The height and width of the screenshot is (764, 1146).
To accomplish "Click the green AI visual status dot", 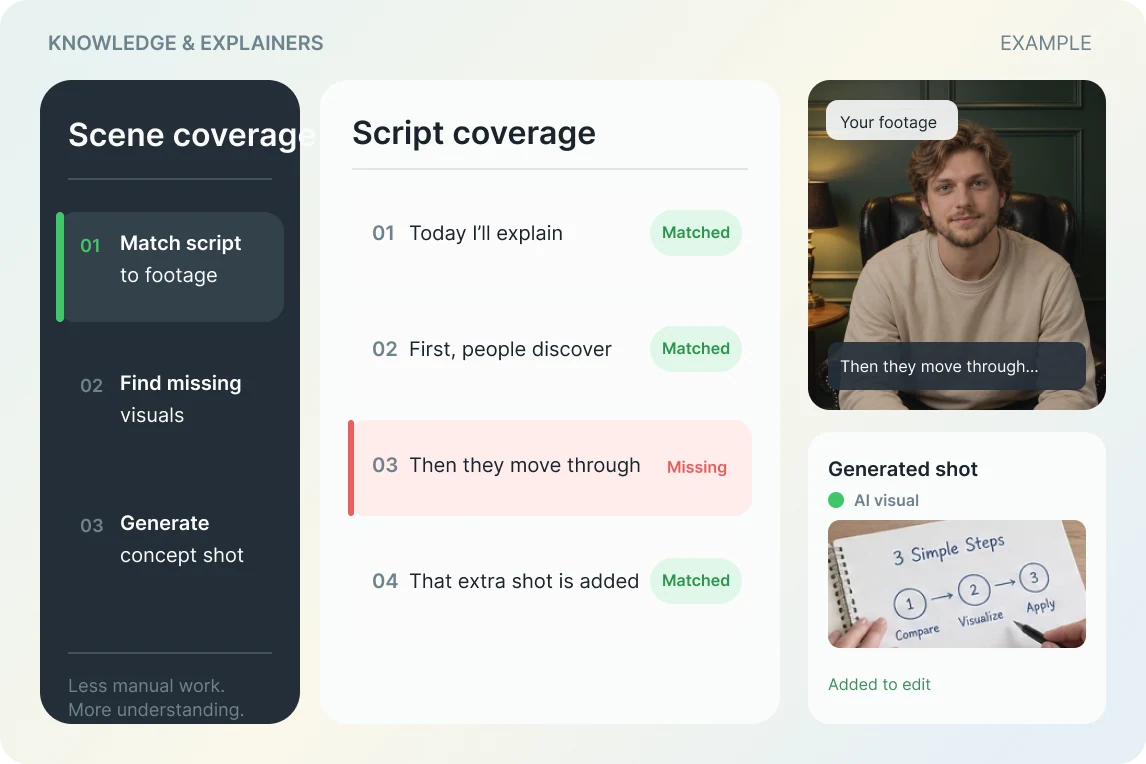I will click(x=836, y=500).
